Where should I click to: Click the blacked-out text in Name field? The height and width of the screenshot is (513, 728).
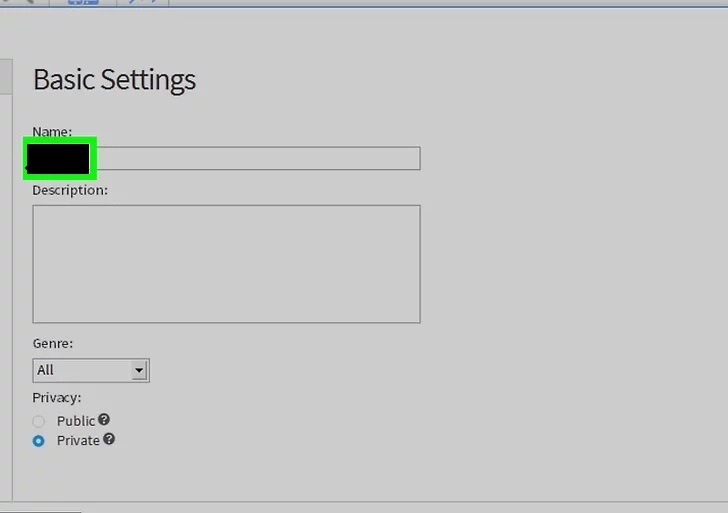58,159
